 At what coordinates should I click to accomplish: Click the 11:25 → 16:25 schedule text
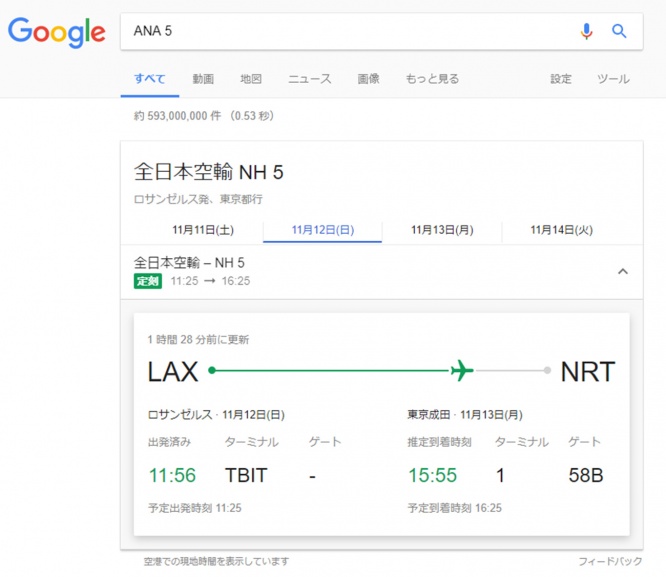(x=210, y=281)
